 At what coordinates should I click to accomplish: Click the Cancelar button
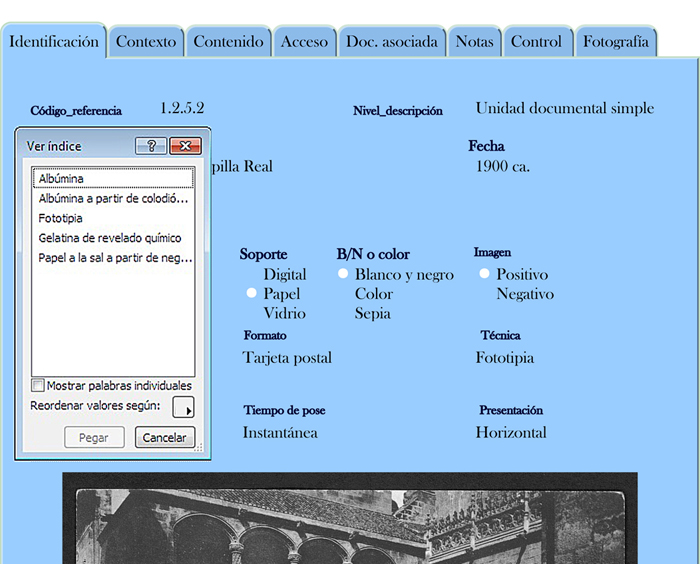(x=165, y=437)
